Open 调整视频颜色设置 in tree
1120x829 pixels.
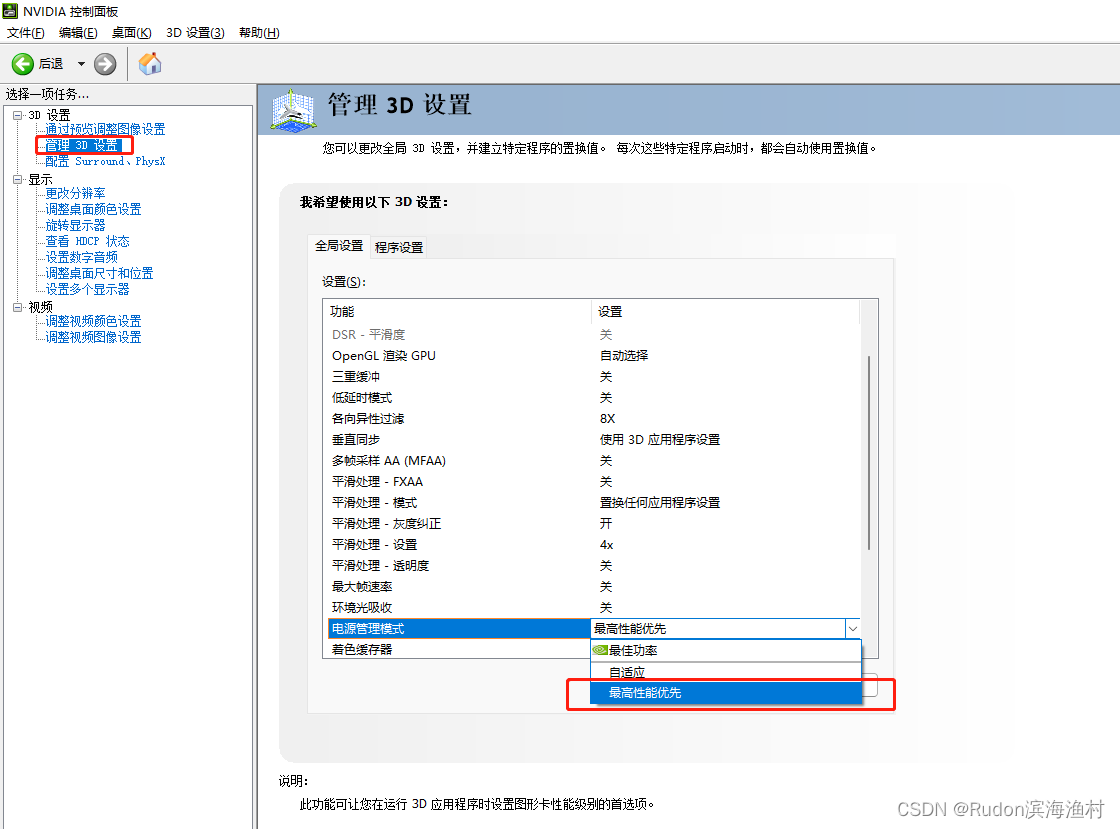pyautogui.click(x=93, y=321)
